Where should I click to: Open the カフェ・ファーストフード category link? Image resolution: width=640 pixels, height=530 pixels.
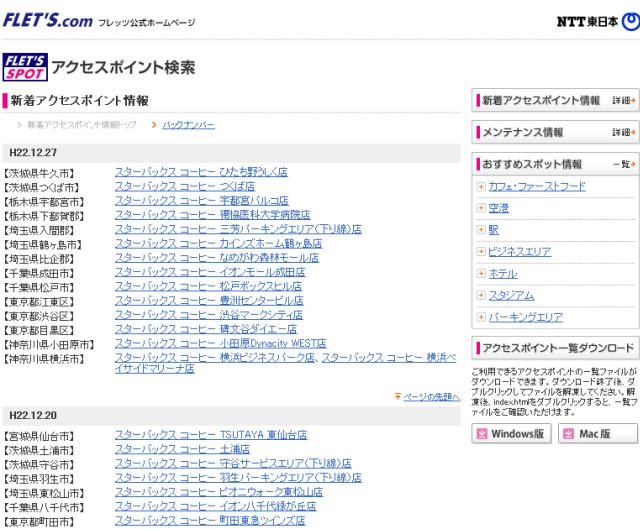(537, 187)
